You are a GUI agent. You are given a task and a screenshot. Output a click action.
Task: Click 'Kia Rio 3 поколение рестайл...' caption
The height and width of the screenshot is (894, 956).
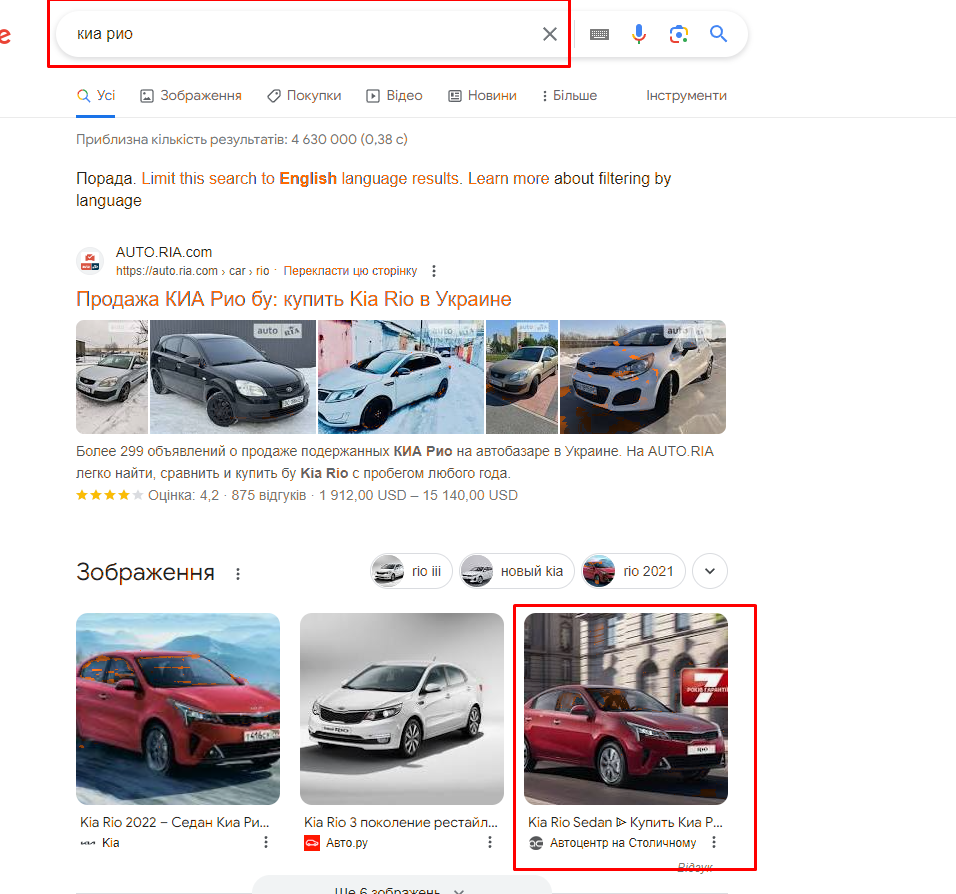[401, 822]
